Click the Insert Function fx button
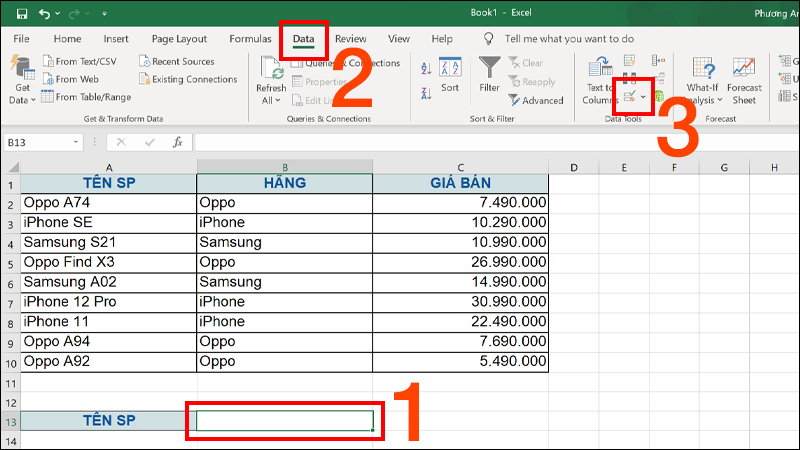This screenshot has width=800, height=450. point(177,142)
